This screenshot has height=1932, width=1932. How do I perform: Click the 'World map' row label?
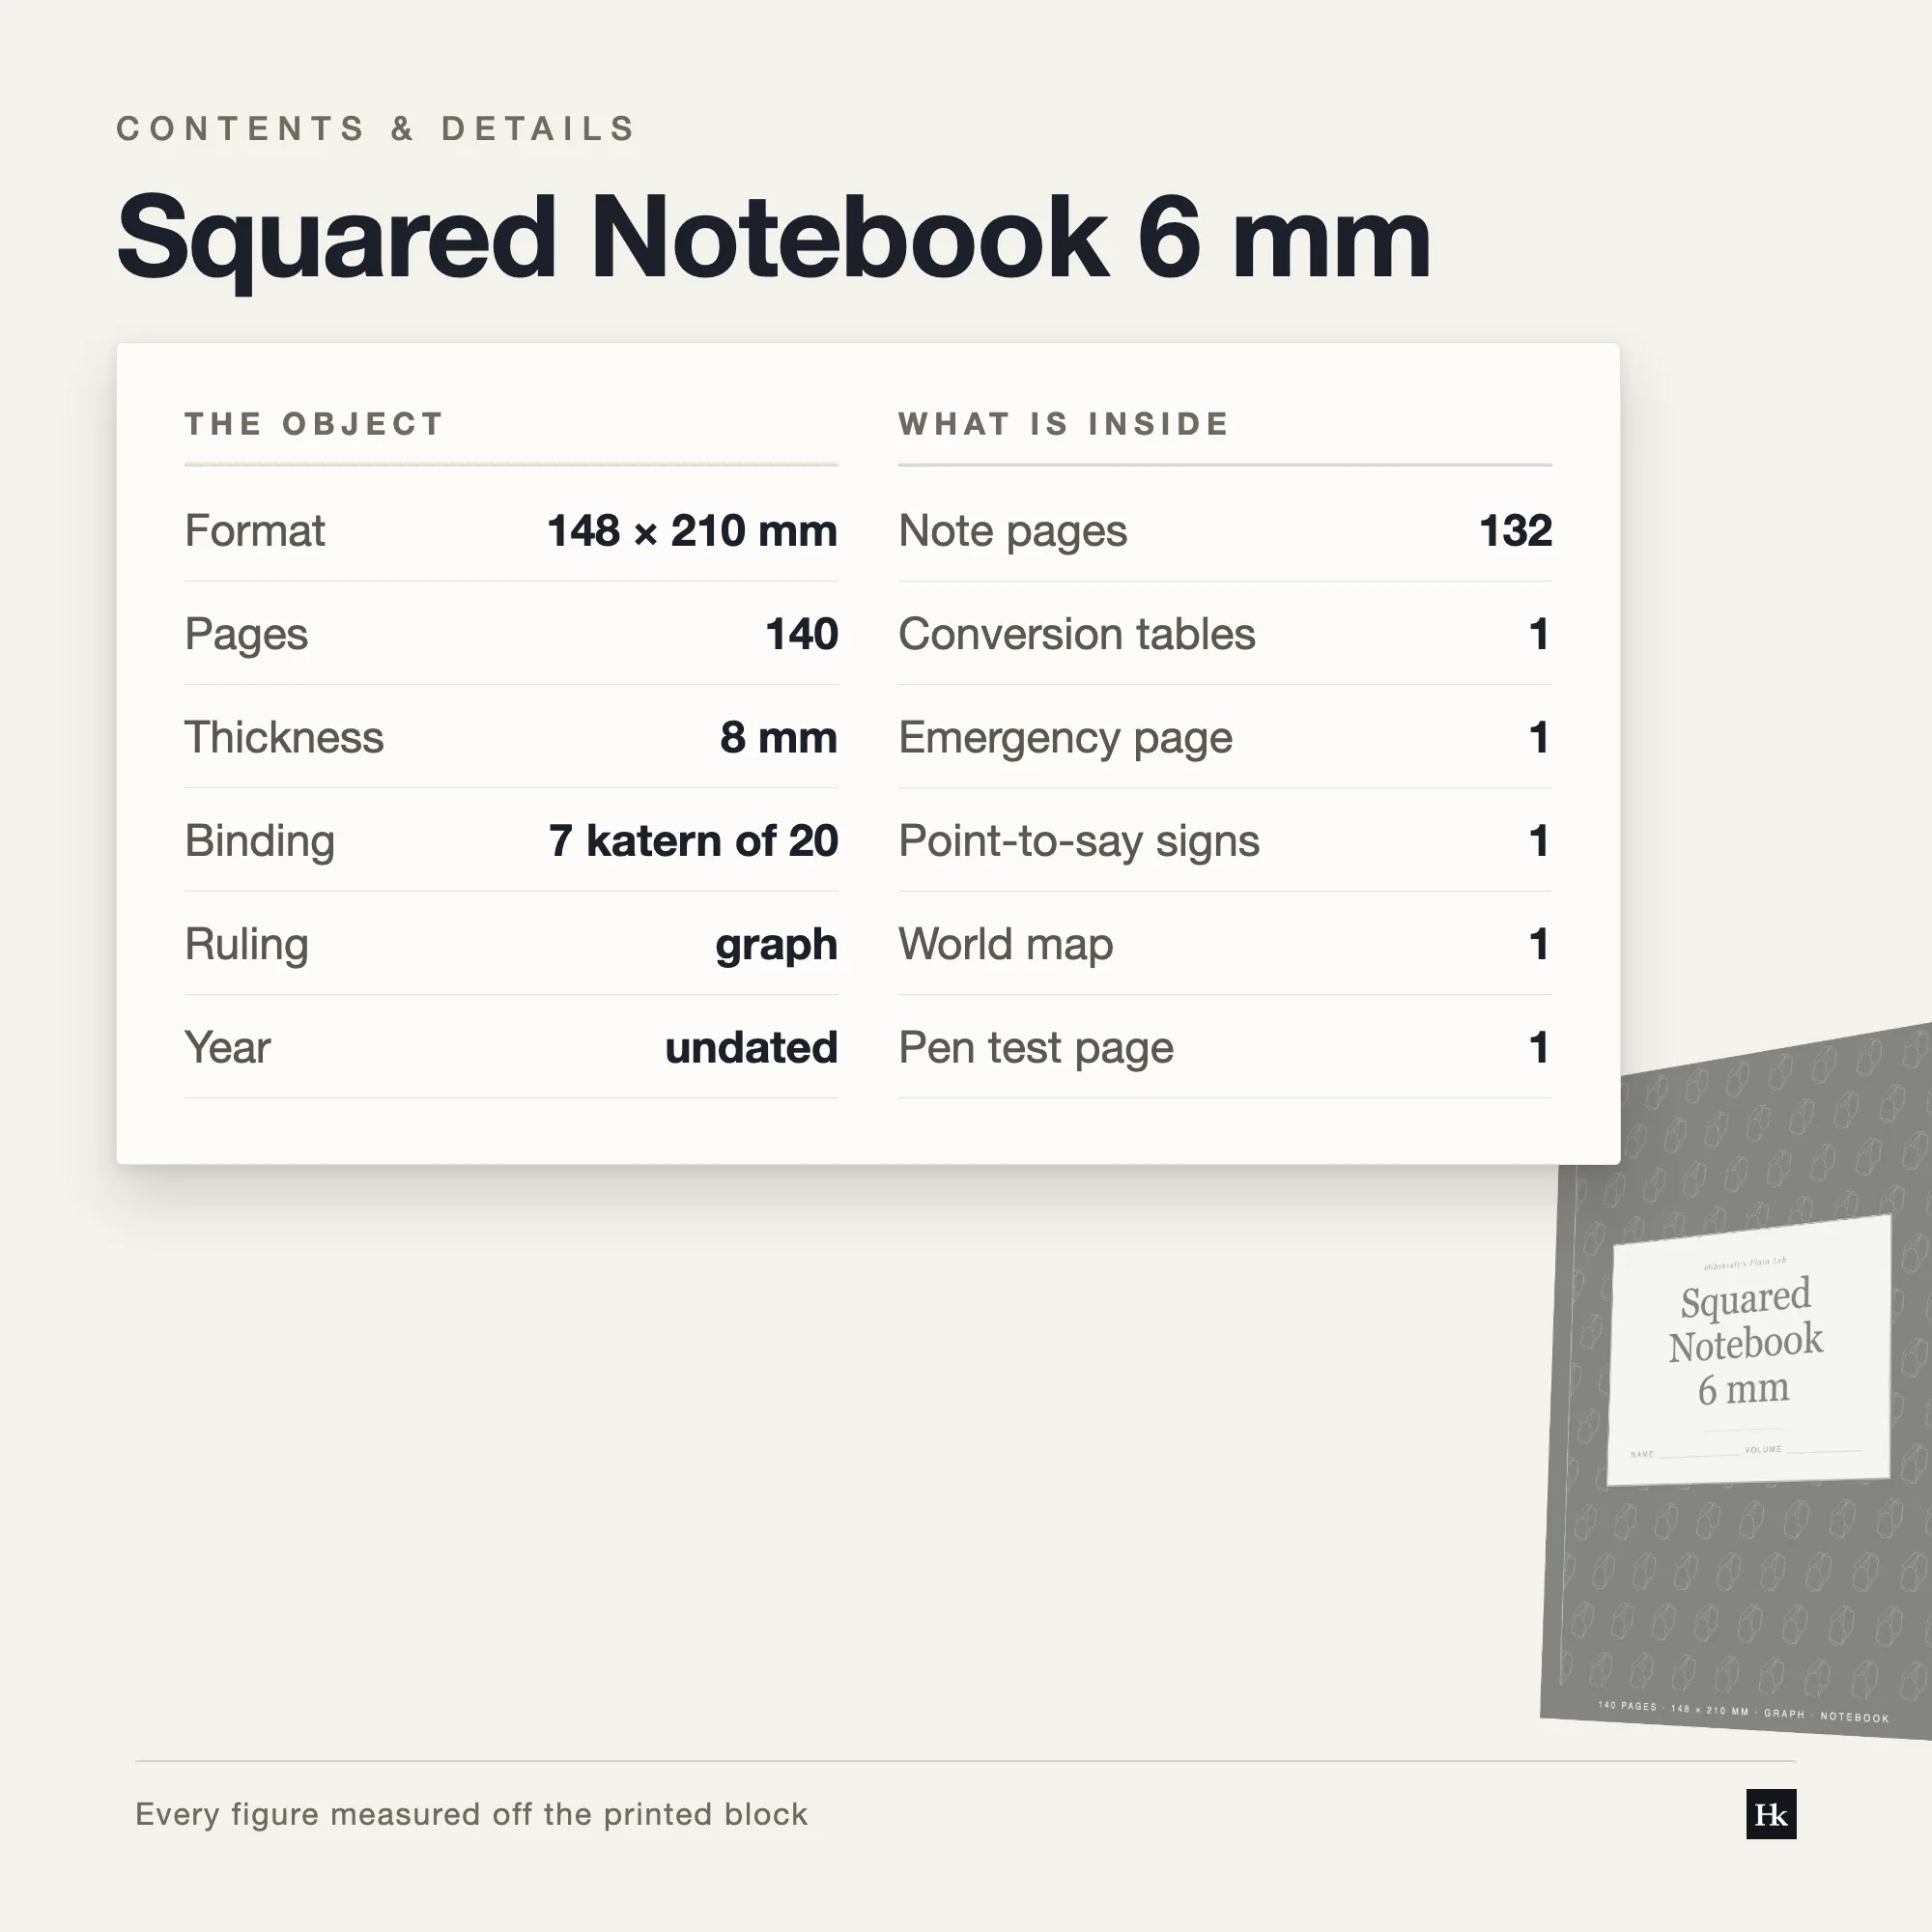[1005, 945]
